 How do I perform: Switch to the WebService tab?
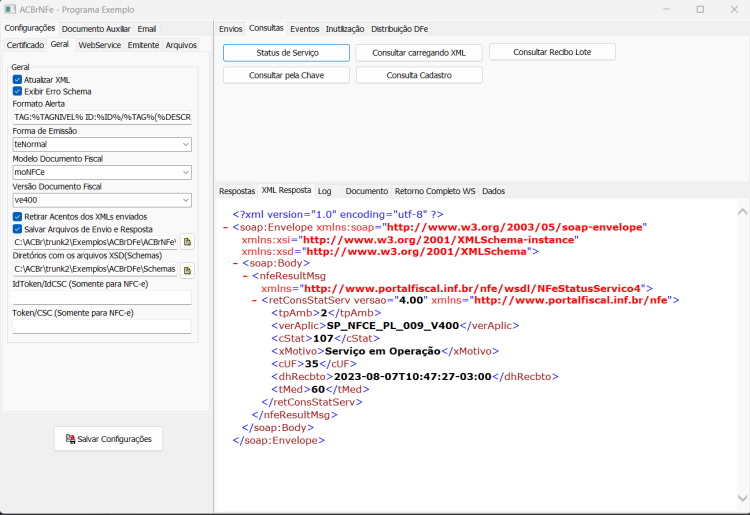tap(99, 45)
